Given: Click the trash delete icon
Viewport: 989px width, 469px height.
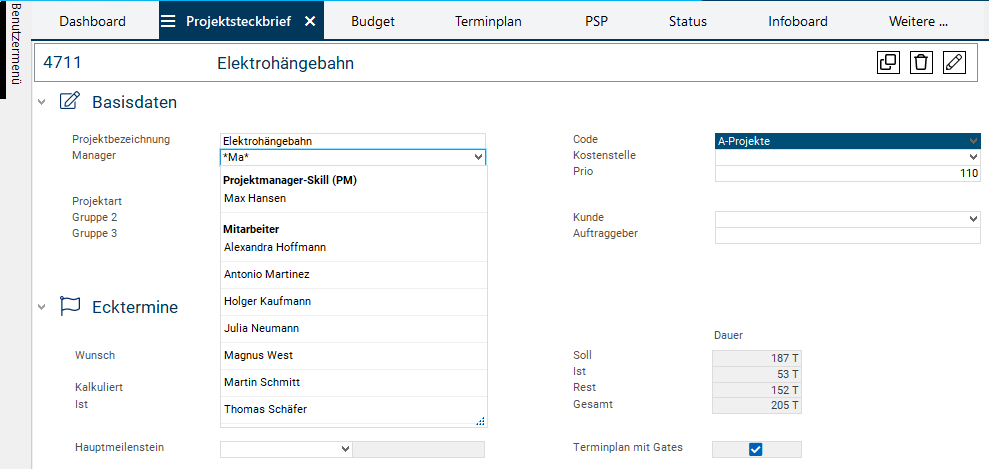Looking at the screenshot, I should pos(921,63).
